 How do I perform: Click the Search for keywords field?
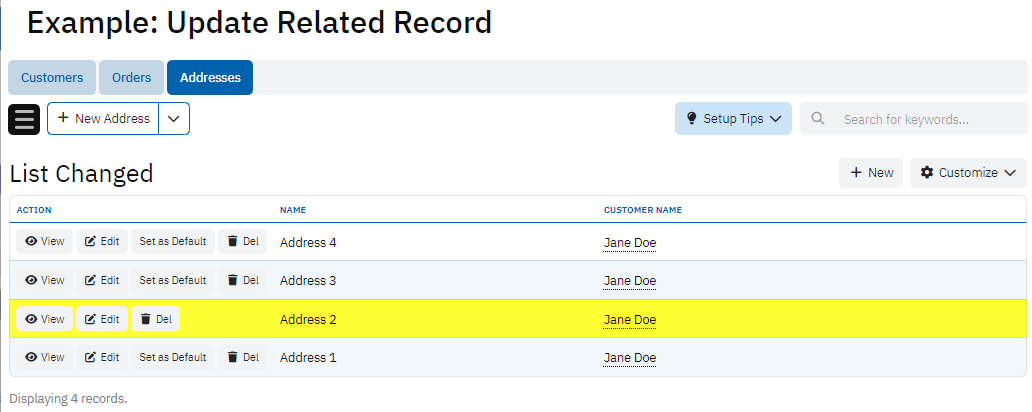[925, 119]
